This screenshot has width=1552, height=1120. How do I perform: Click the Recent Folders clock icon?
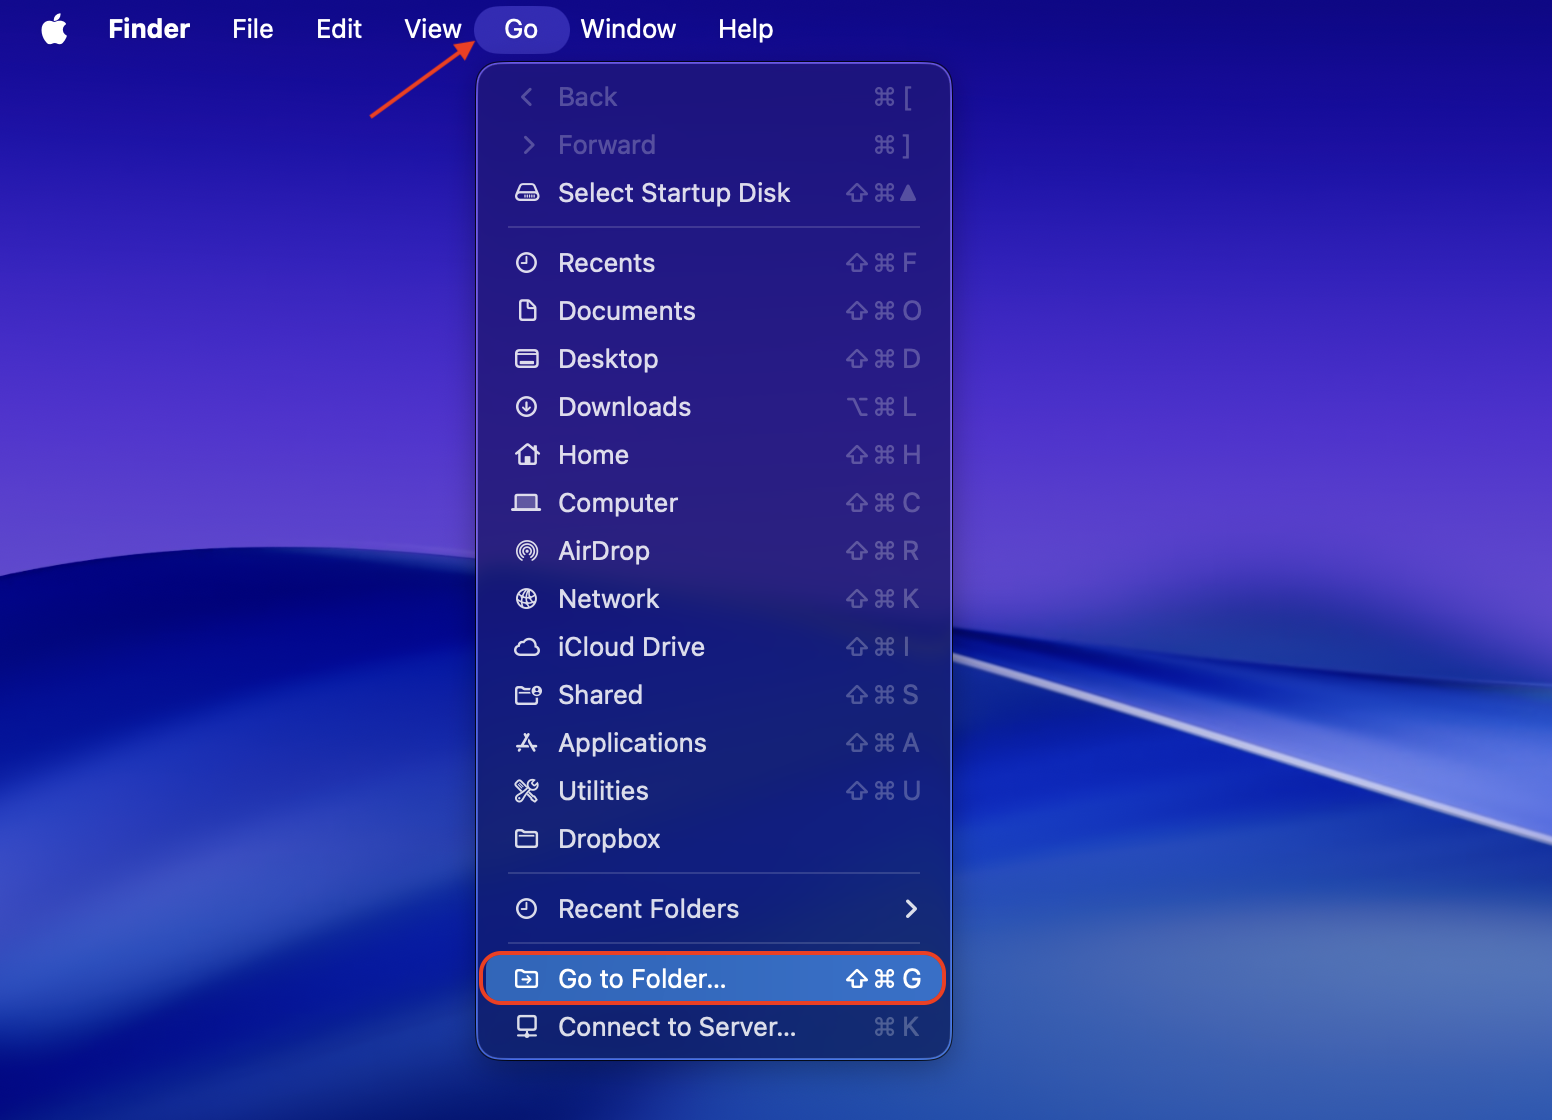coord(527,908)
